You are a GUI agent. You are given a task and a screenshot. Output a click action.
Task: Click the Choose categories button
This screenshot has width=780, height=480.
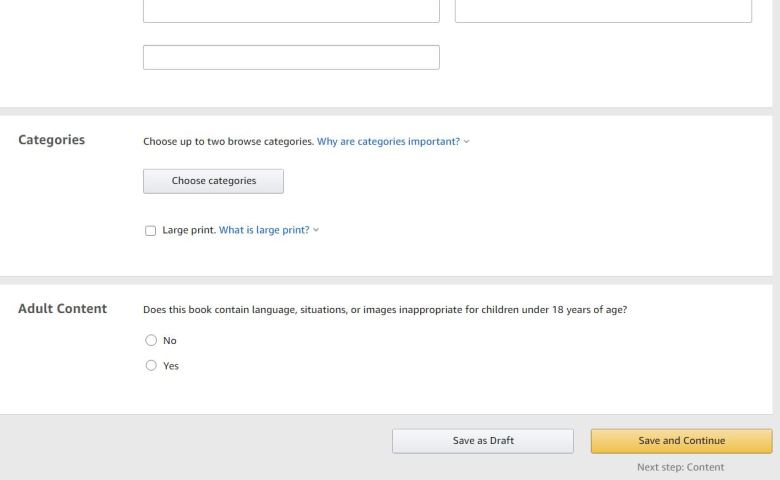[213, 181]
